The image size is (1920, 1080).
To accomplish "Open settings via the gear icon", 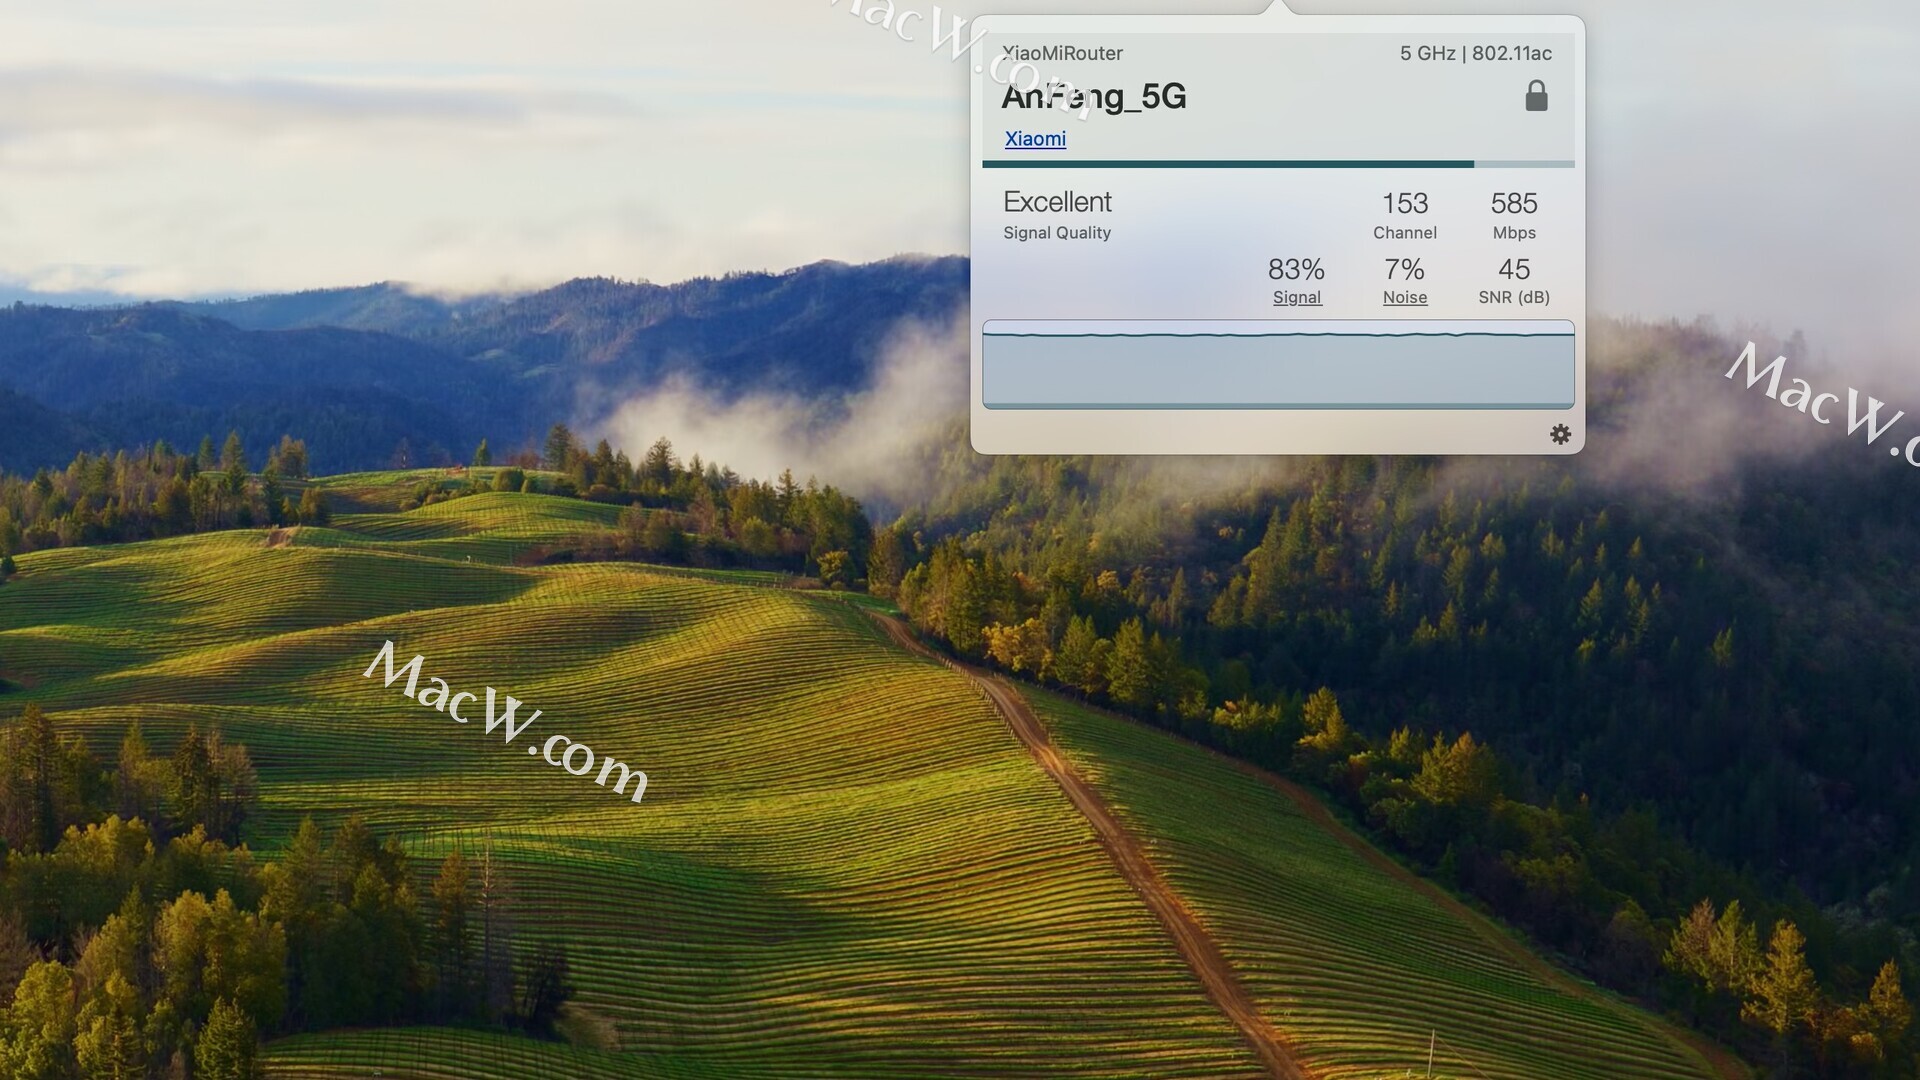I will click(x=1560, y=434).
